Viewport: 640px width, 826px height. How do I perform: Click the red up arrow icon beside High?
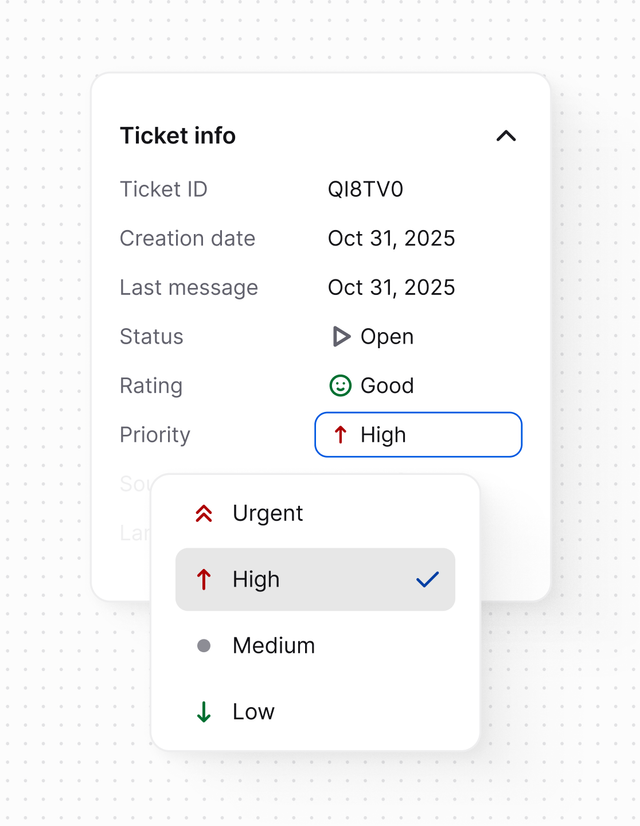pyautogui.click(x=205, y=579)
